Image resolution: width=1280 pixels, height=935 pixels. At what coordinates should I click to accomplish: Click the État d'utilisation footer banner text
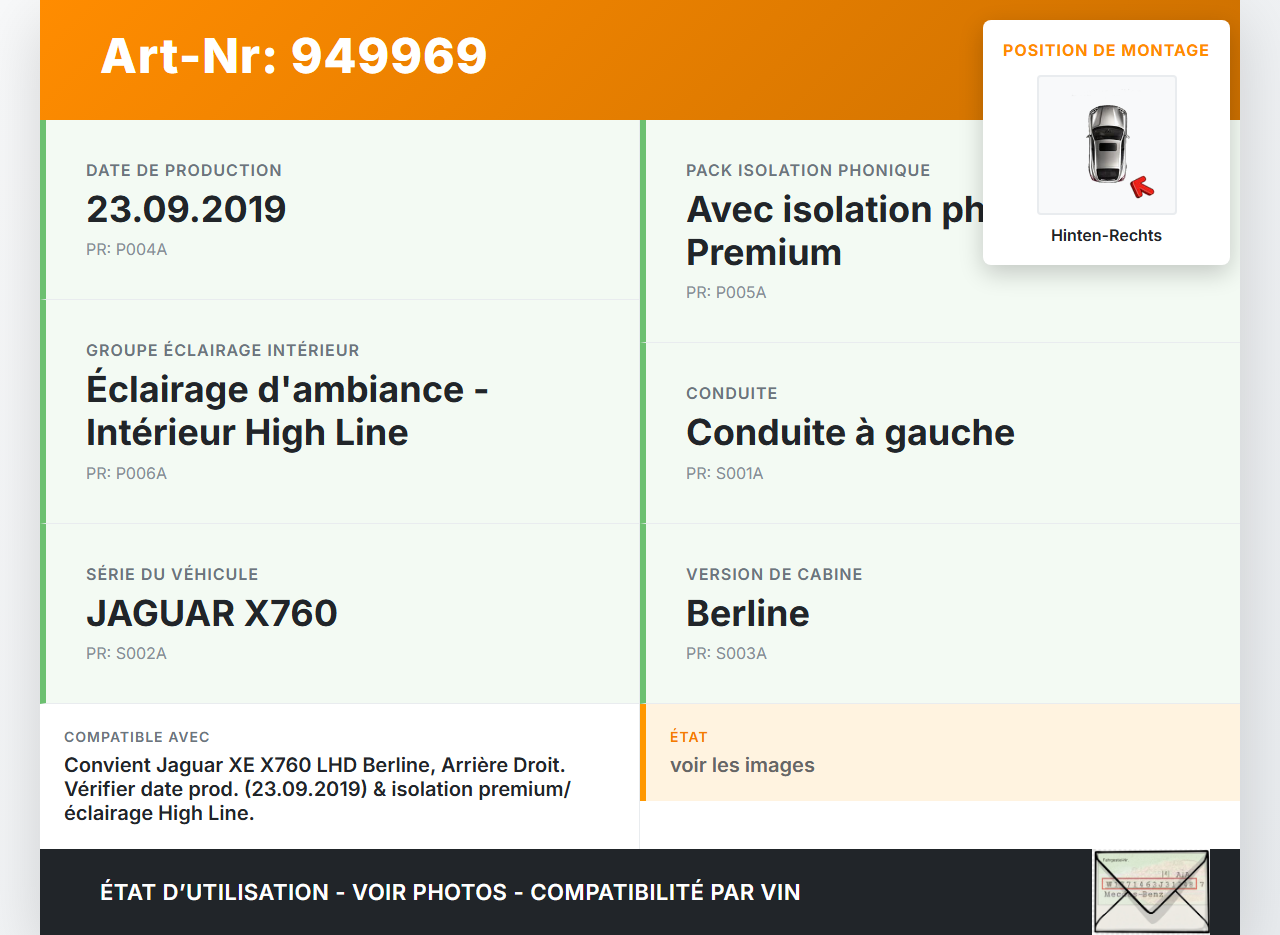(x=450, y=892)
